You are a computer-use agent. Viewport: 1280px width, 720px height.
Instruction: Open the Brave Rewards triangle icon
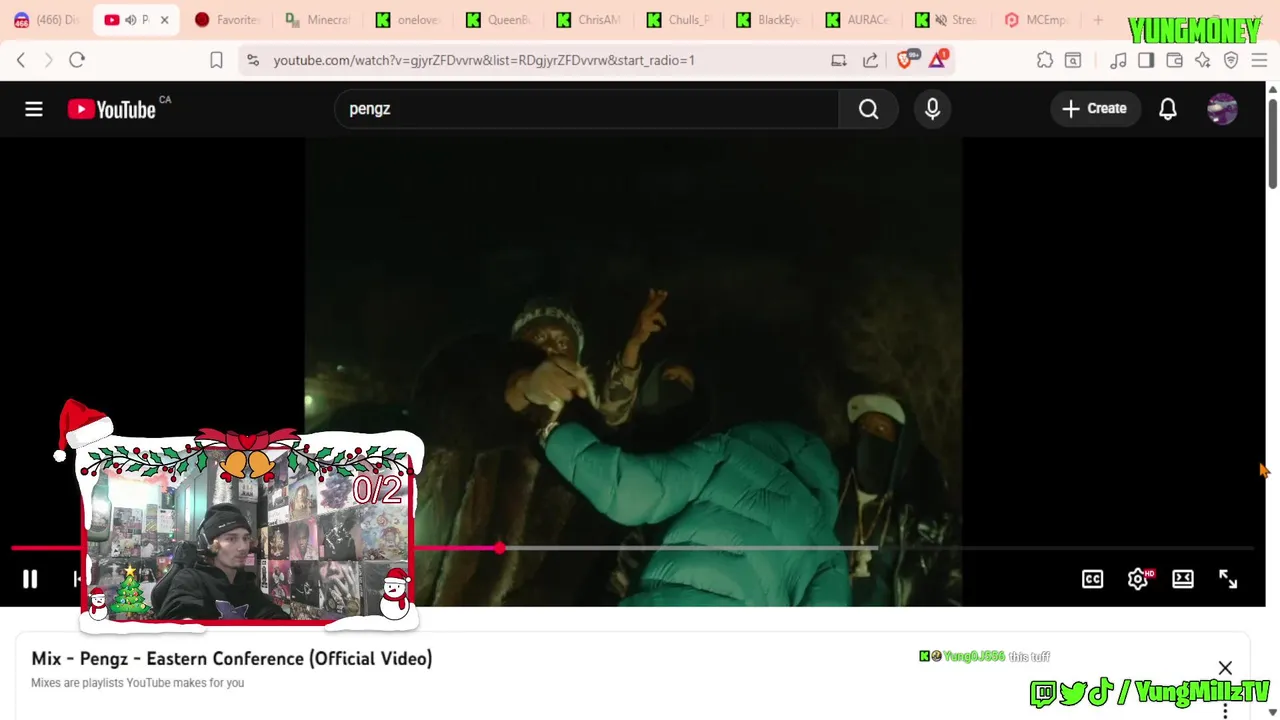[x=938, y=60]
